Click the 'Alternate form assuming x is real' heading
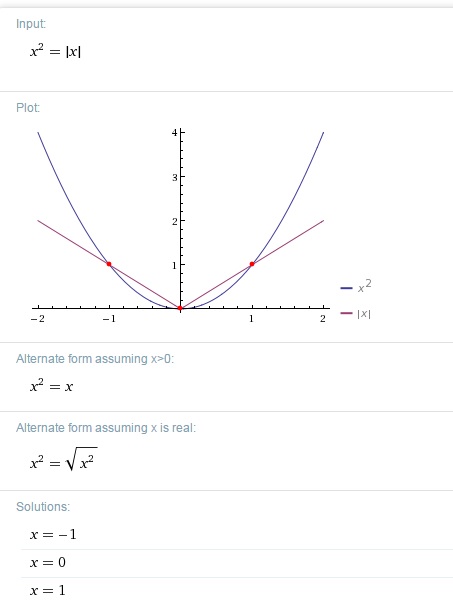The width and height of the screenshot is (453, 603). tap(106, 428)
